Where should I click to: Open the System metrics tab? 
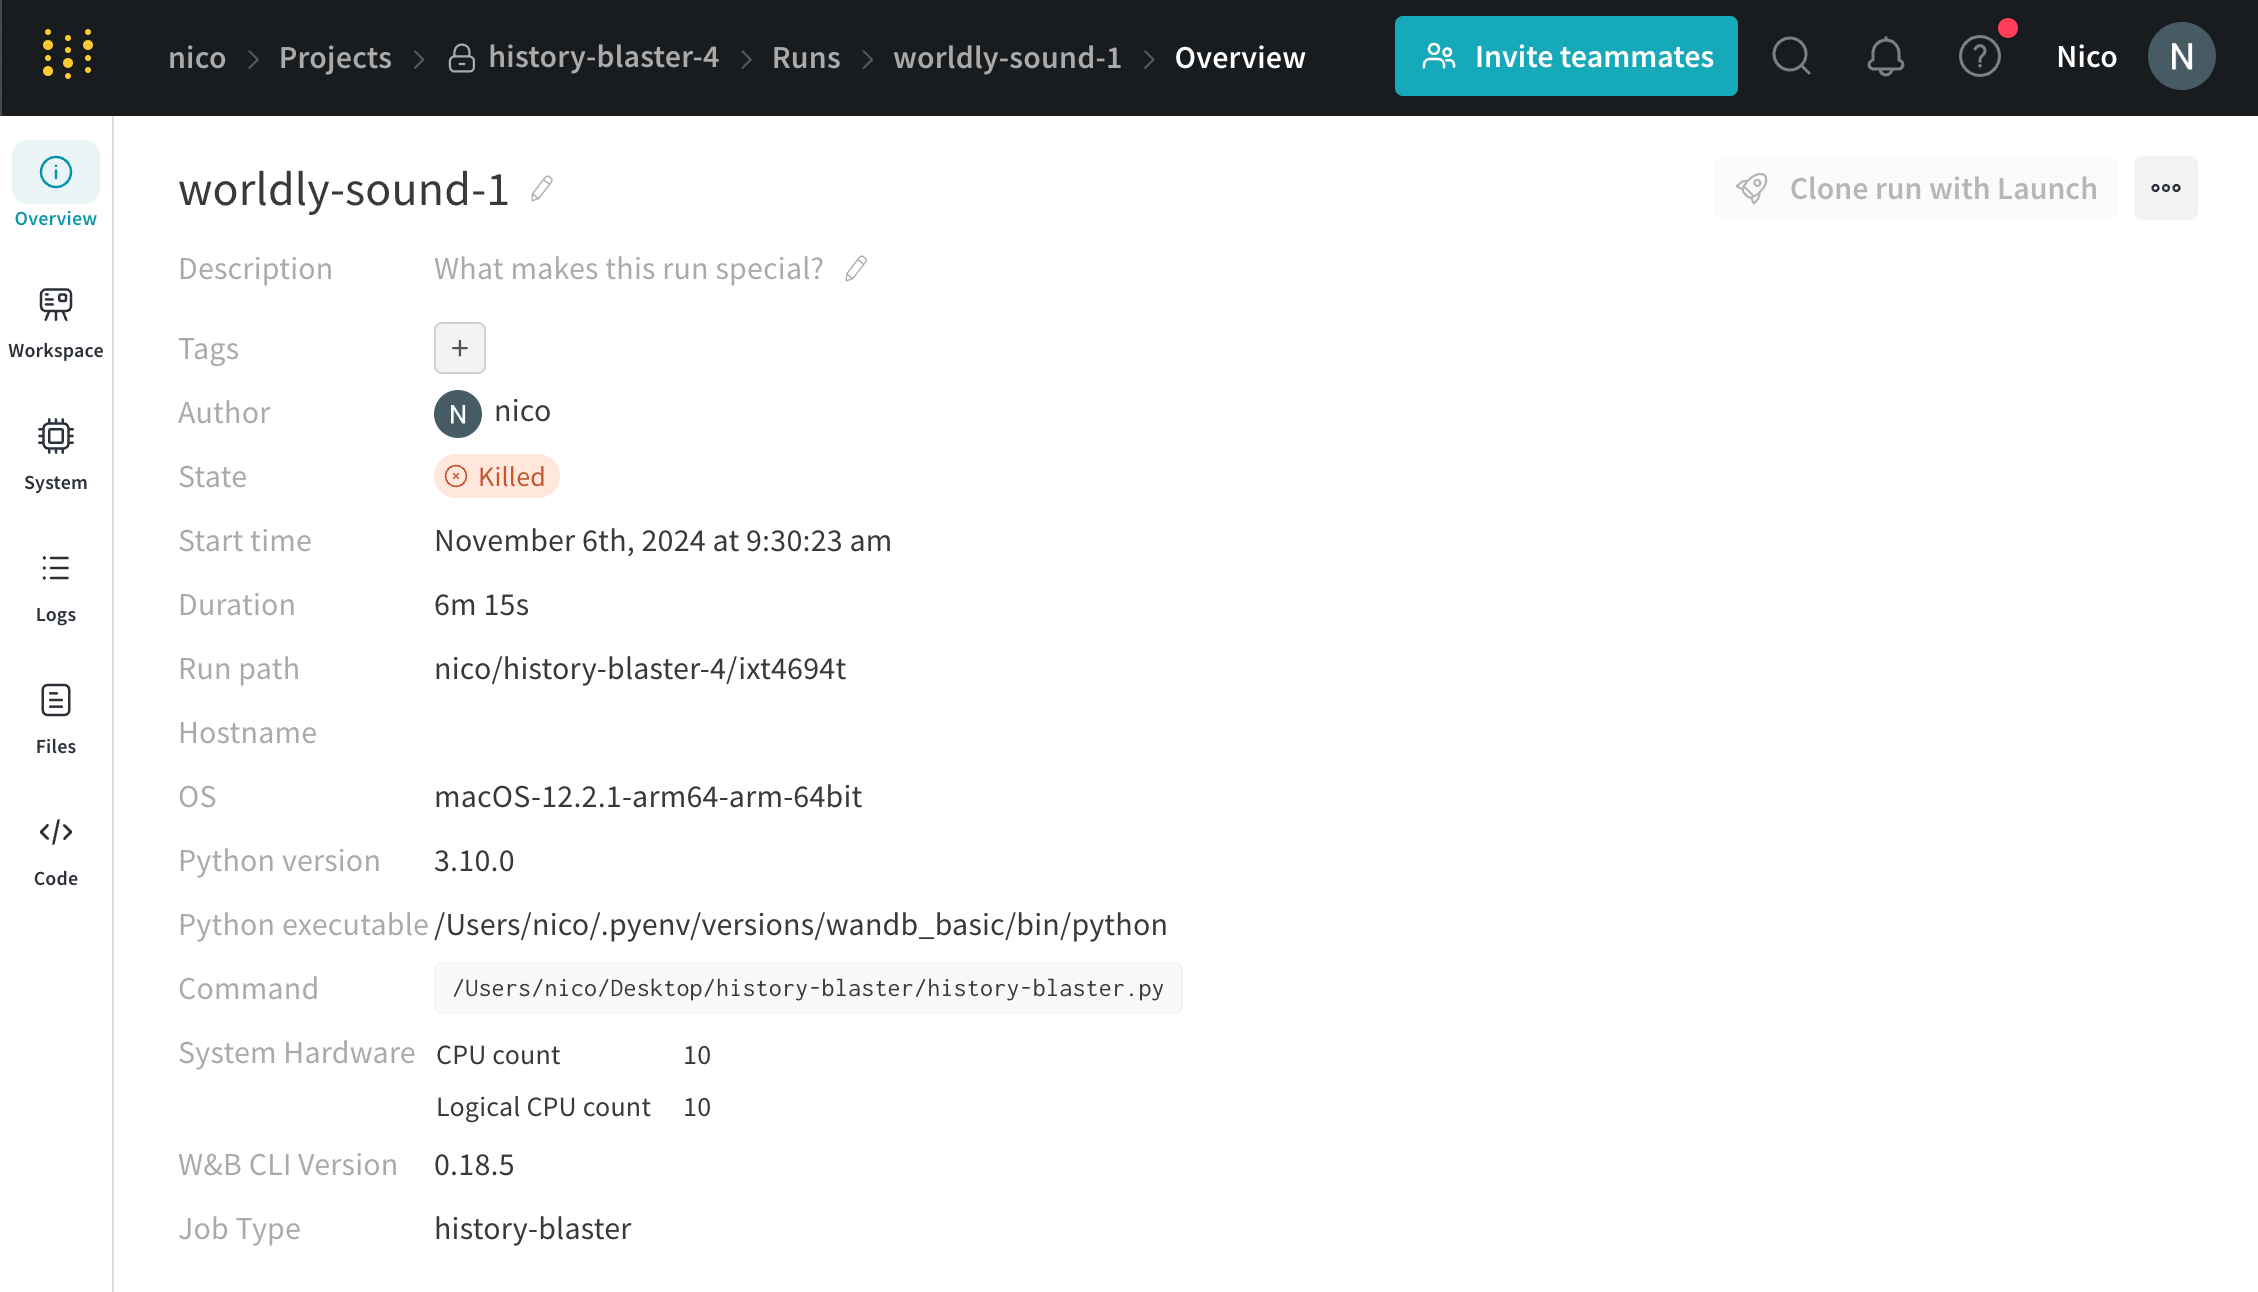coord(56,454)
